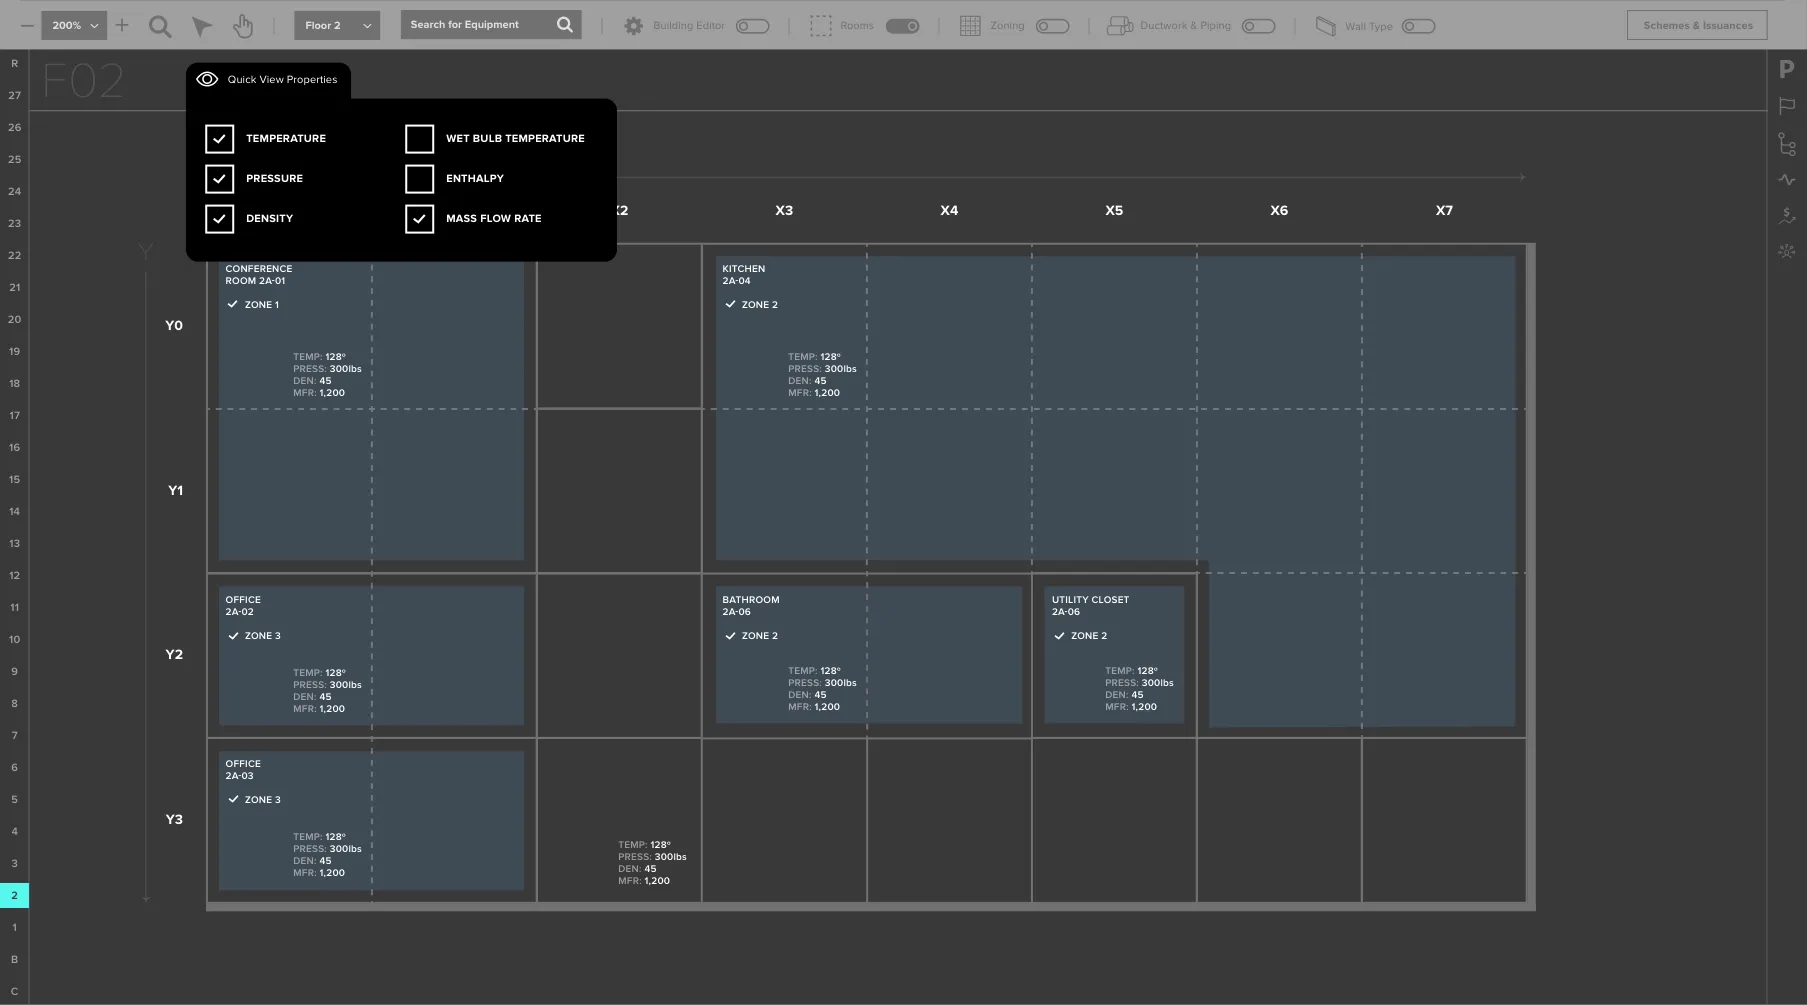Click the X5 column header
This screenshot has width=1807, height=1005.
1114,210
